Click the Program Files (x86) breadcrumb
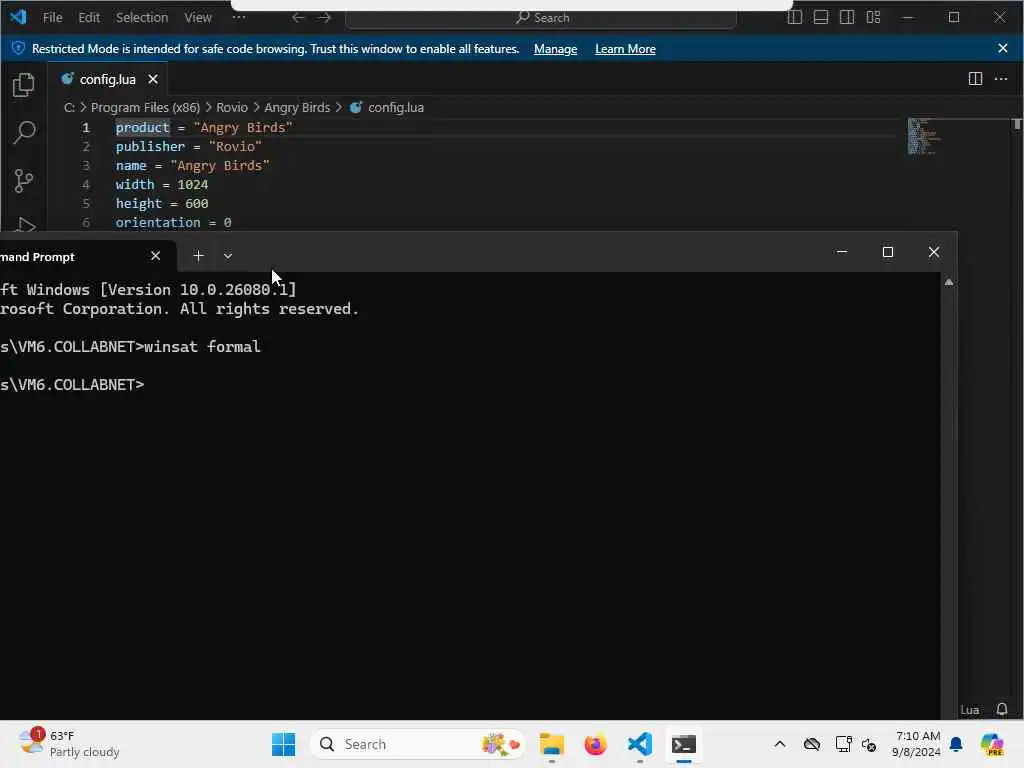The image size is (1024, 768). (x=145, y=107)
